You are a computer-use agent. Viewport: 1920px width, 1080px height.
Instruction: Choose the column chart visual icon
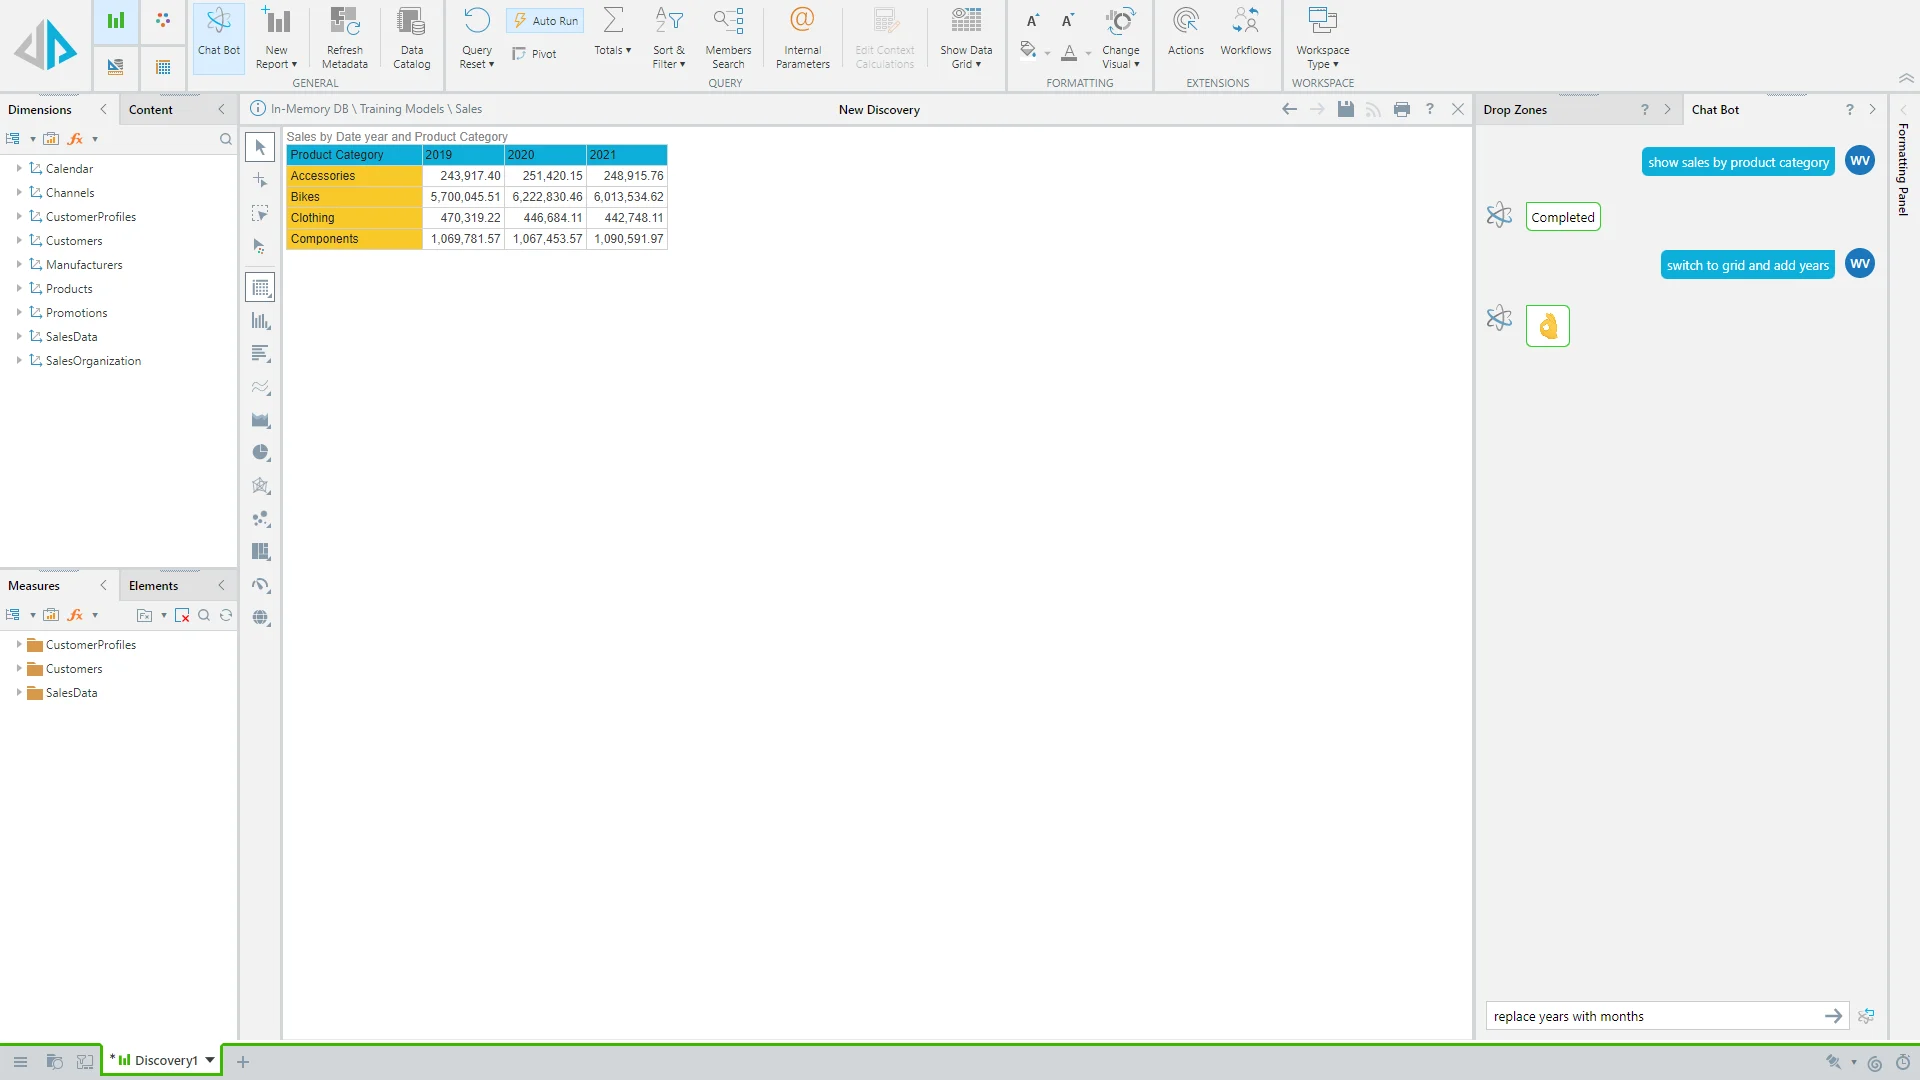tap(261, 321)
